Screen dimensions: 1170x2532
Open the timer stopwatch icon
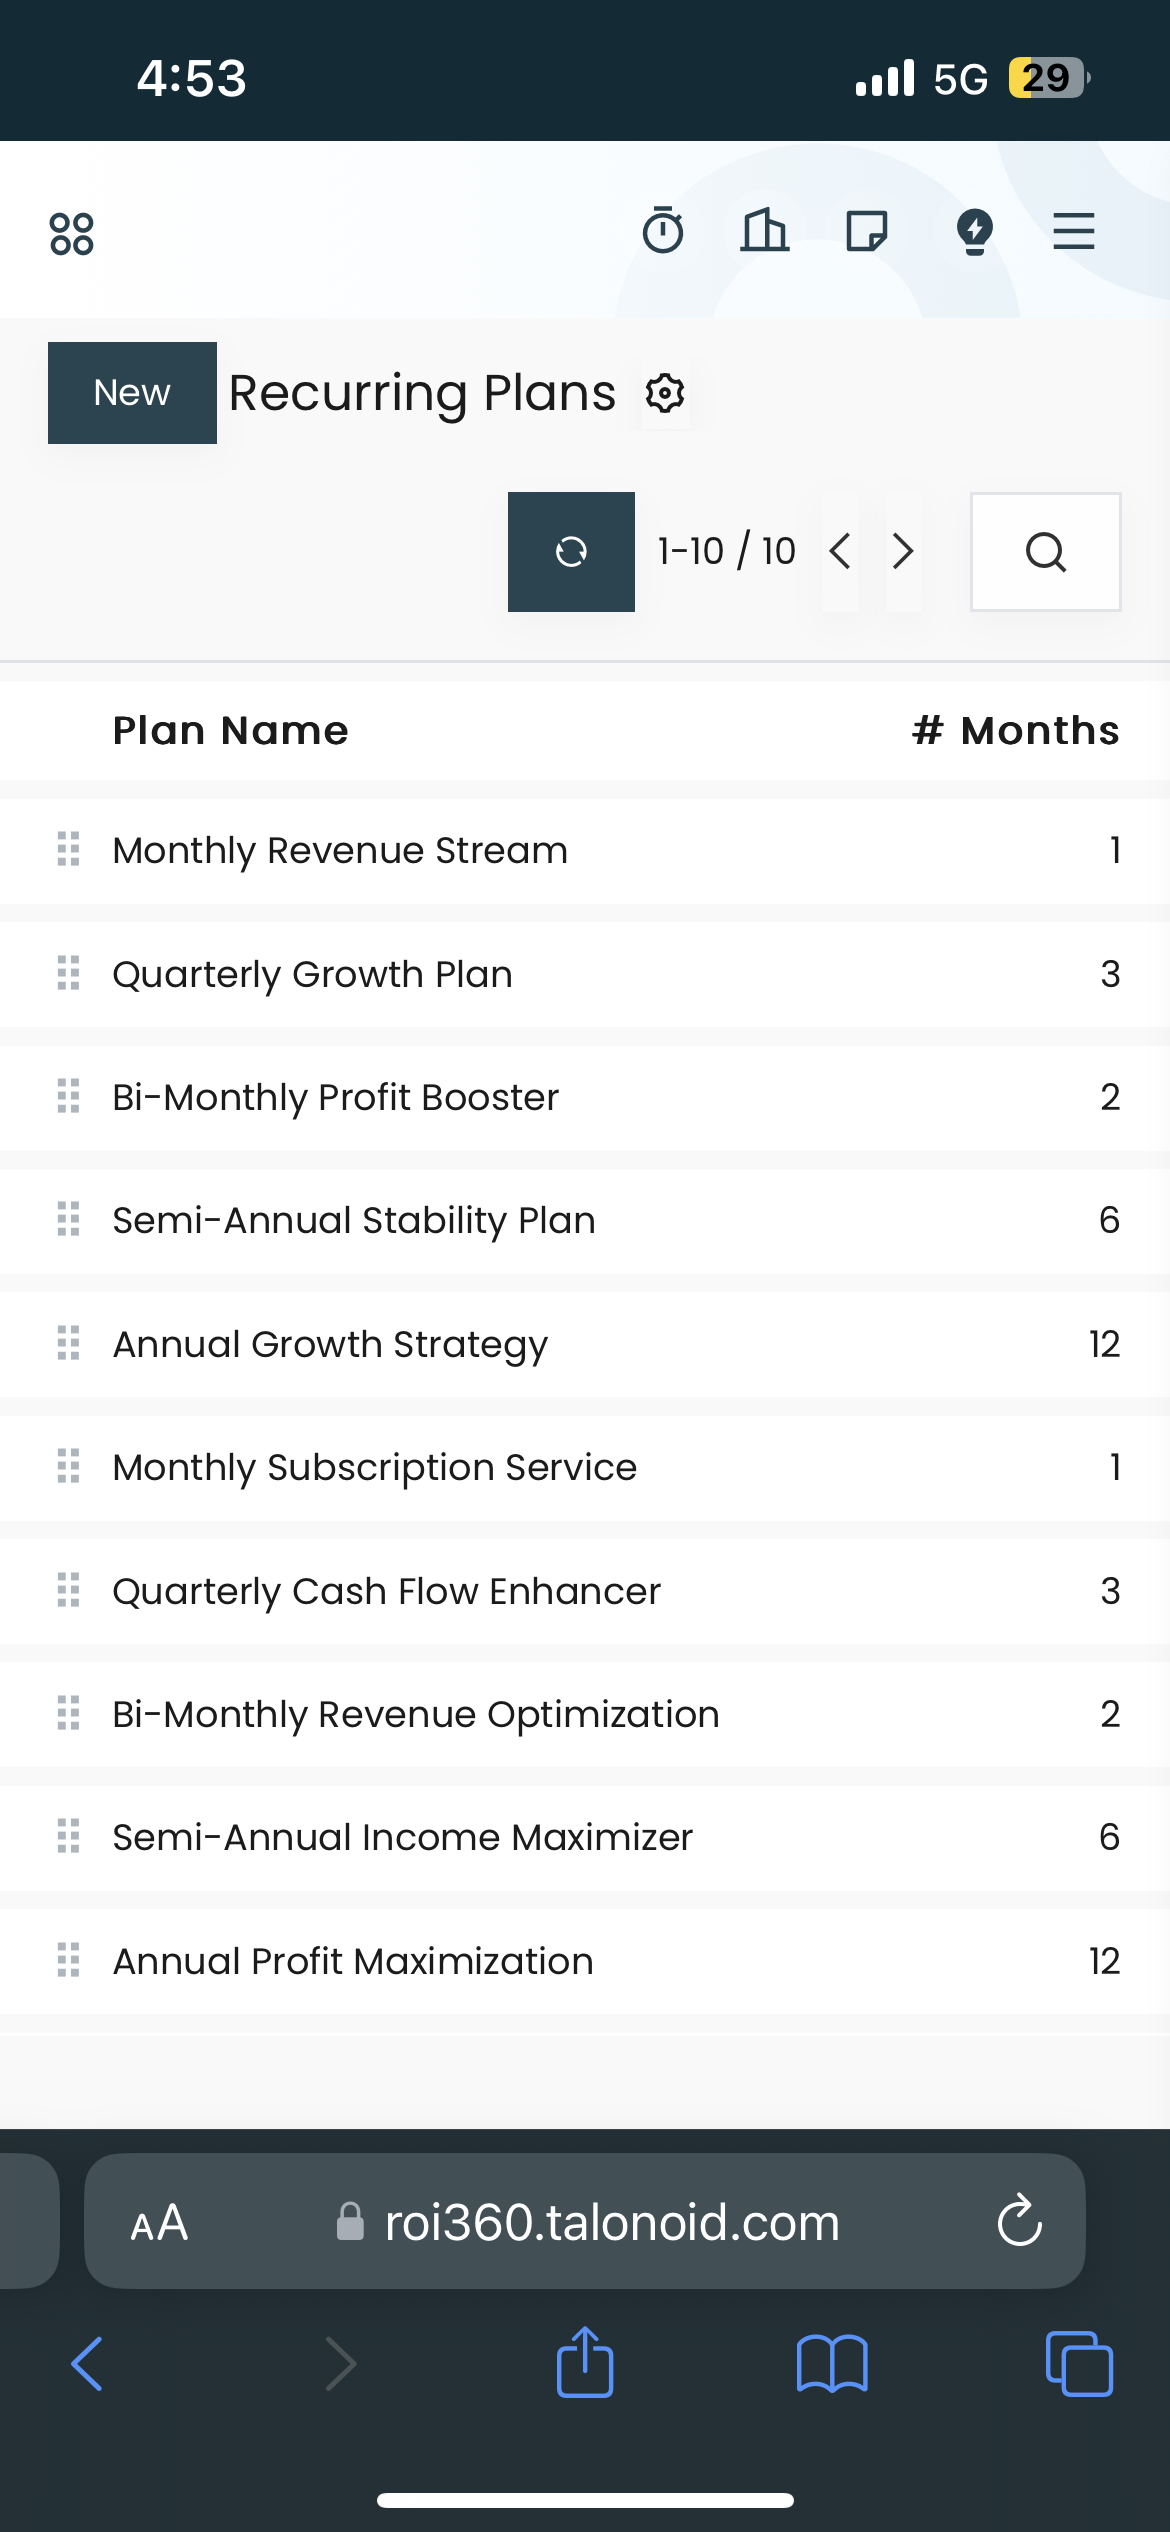tap(663, 231)
